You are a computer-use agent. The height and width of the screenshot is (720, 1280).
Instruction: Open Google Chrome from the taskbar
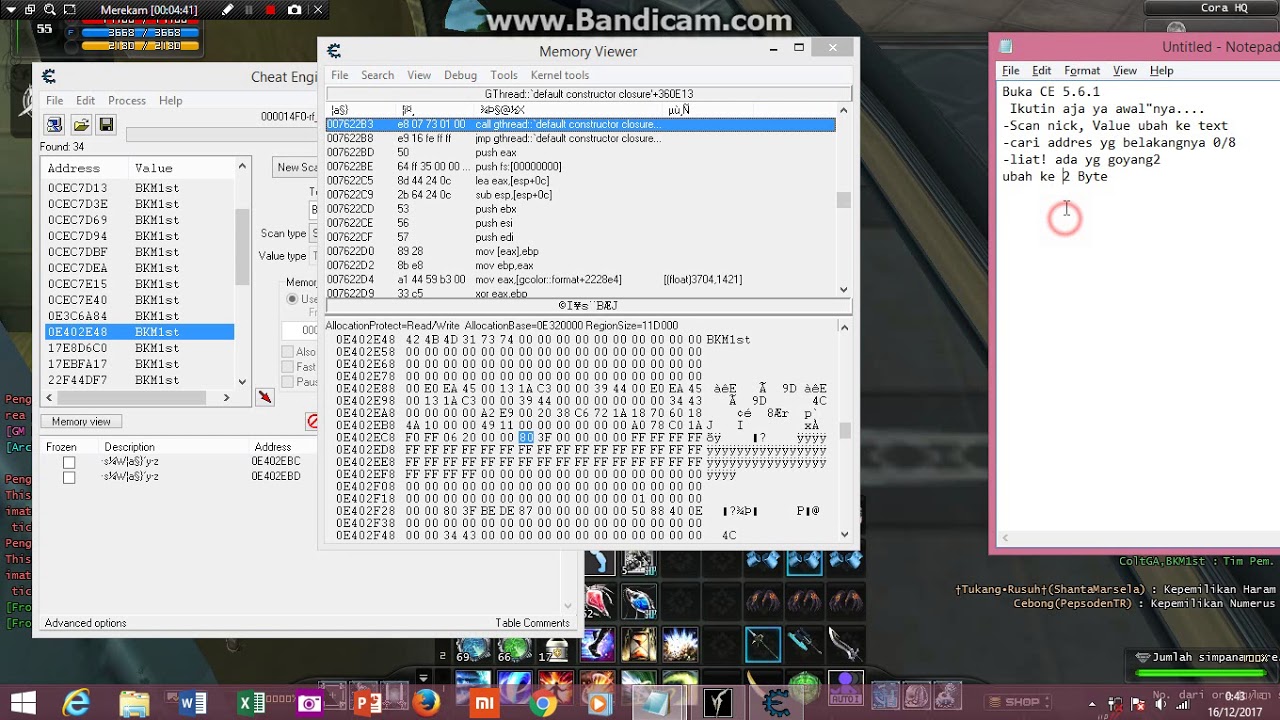543,703
